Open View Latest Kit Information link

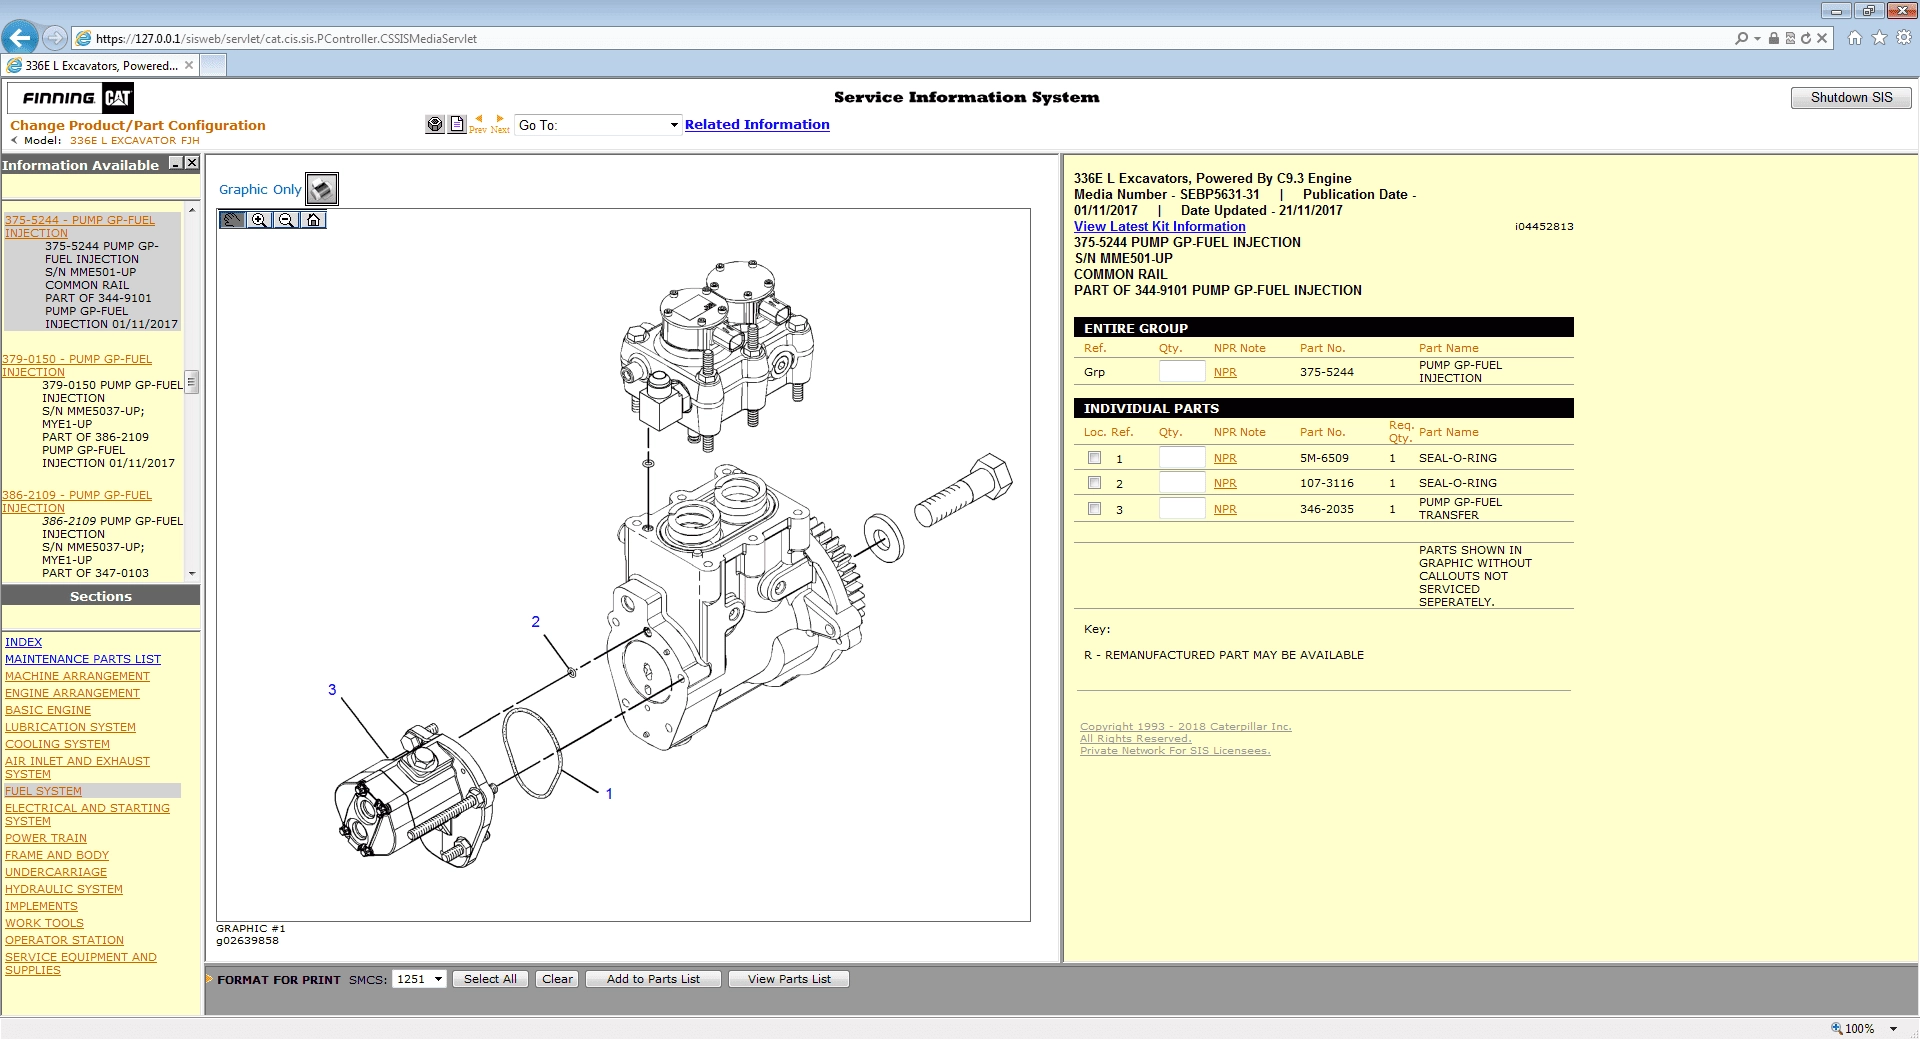(1159, 226)
